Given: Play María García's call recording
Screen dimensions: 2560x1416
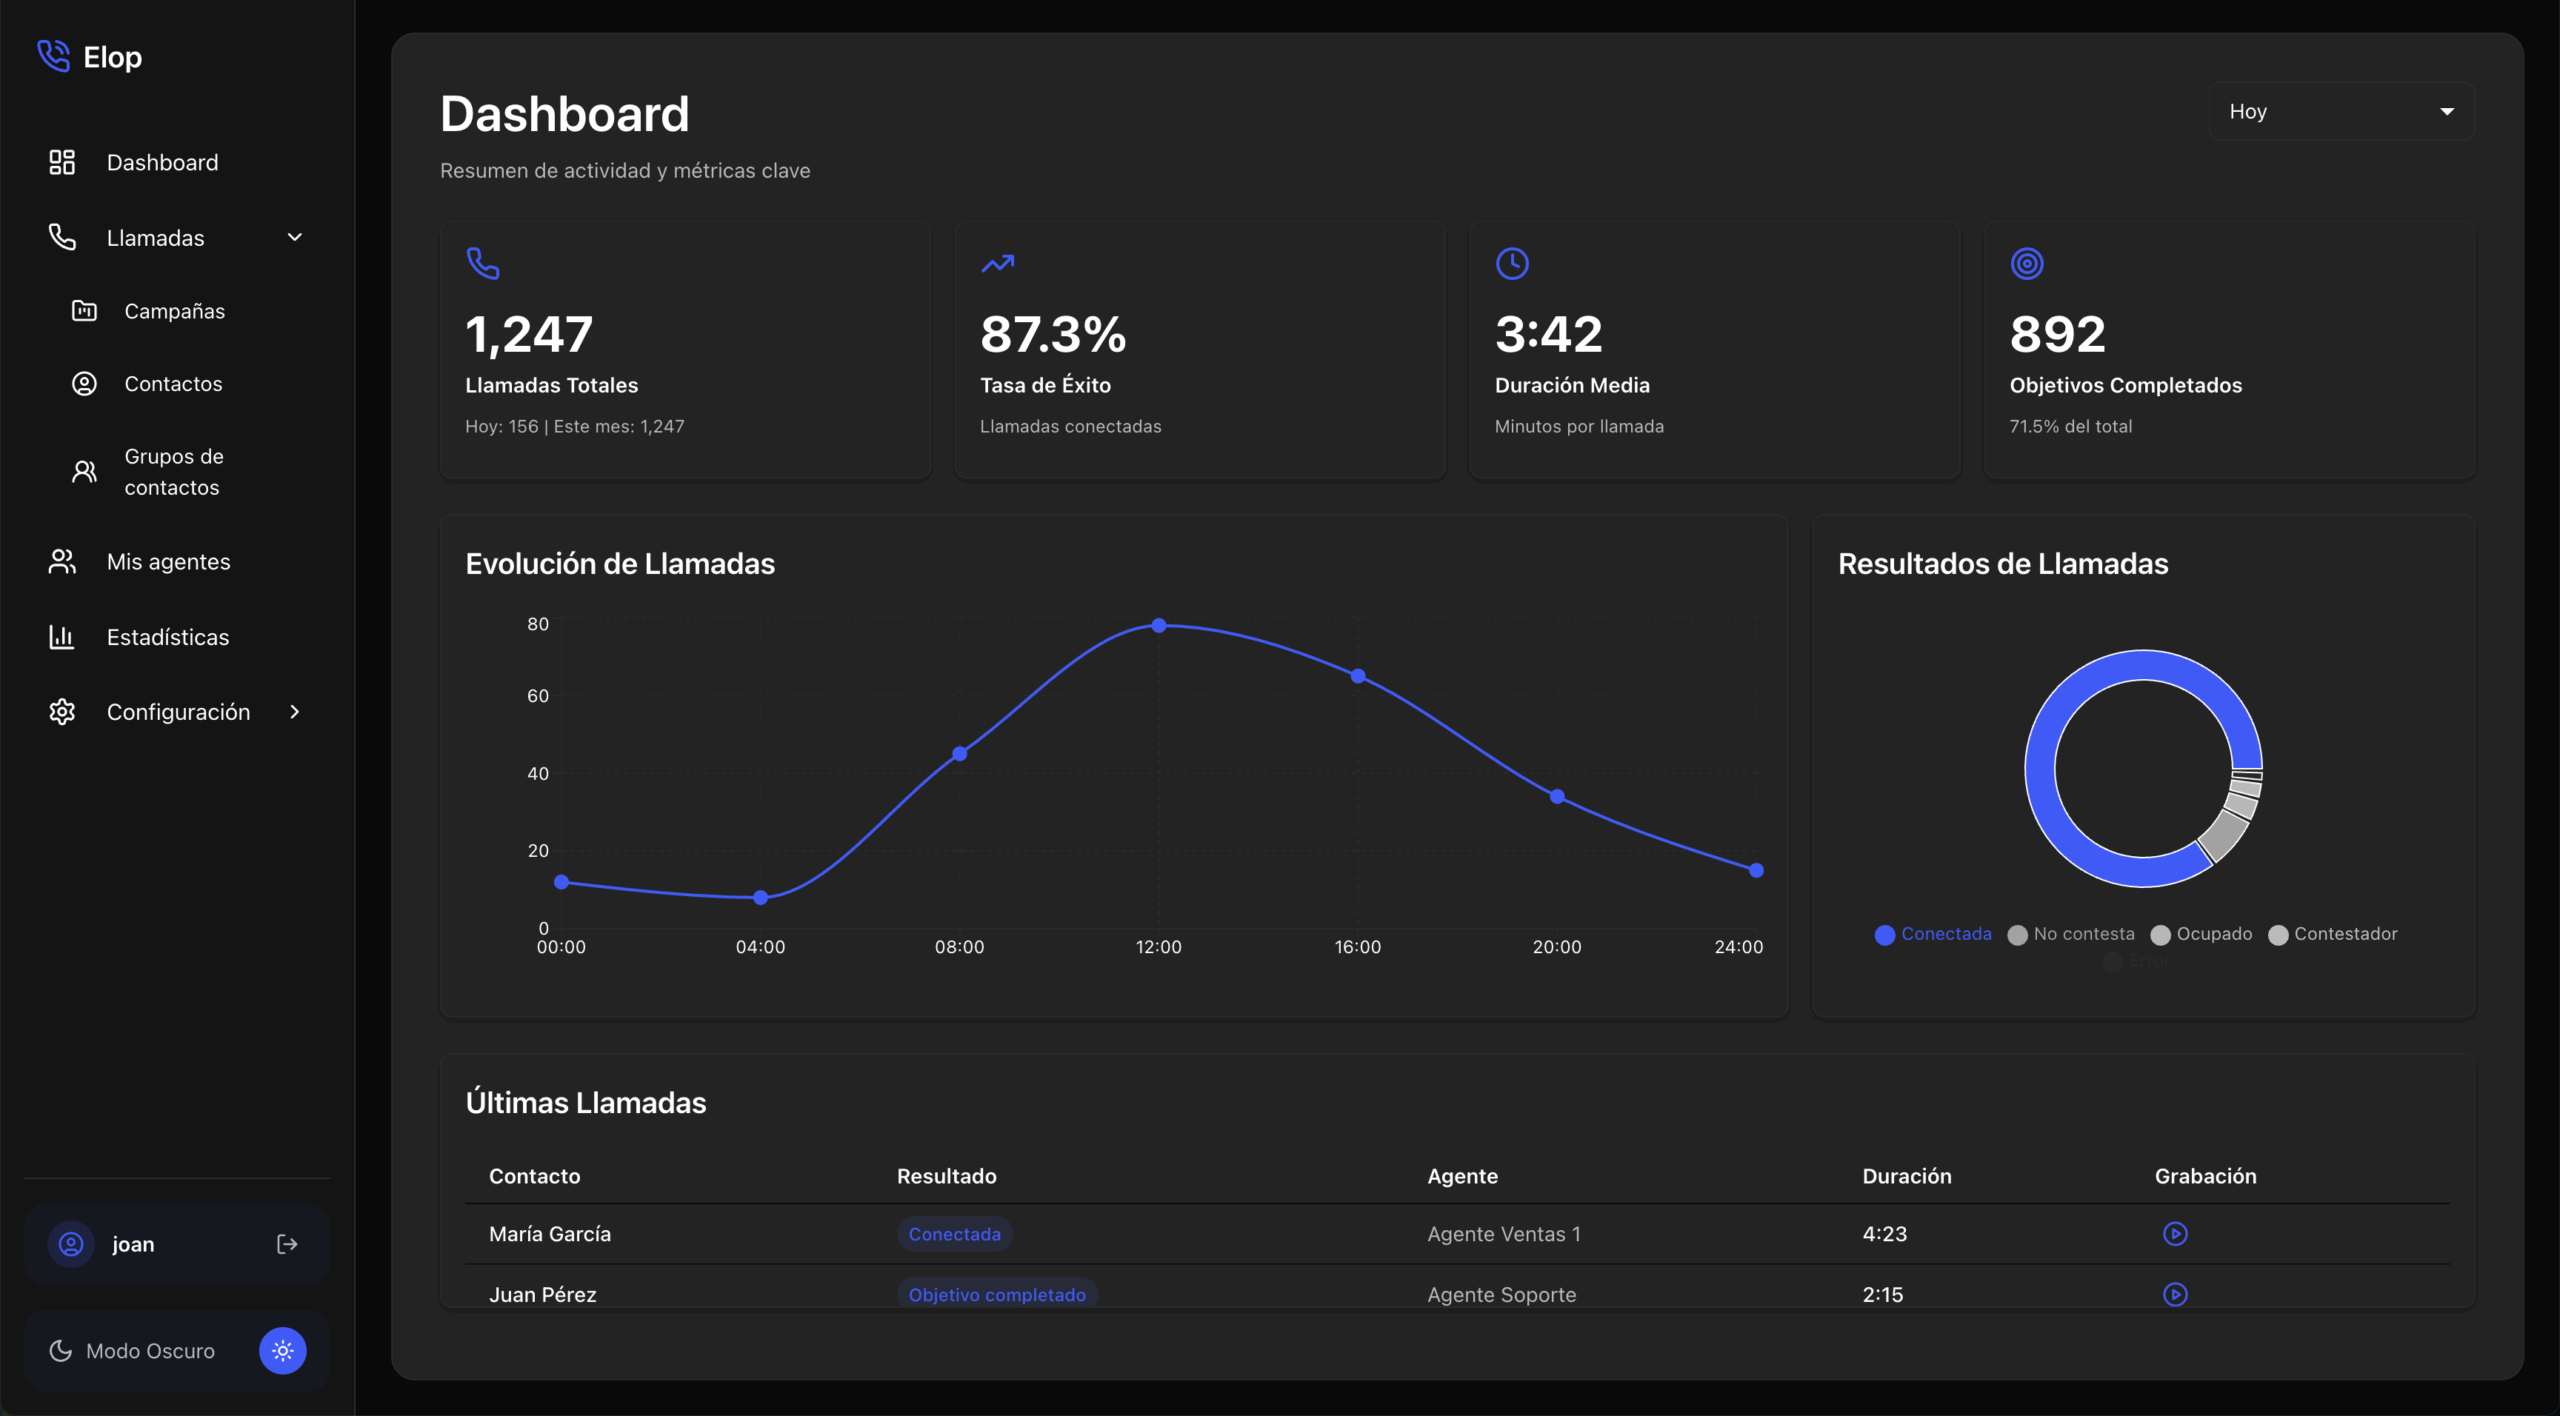Looking at the screenshot, I should pyautogui.click(x=2174, y=1233).
